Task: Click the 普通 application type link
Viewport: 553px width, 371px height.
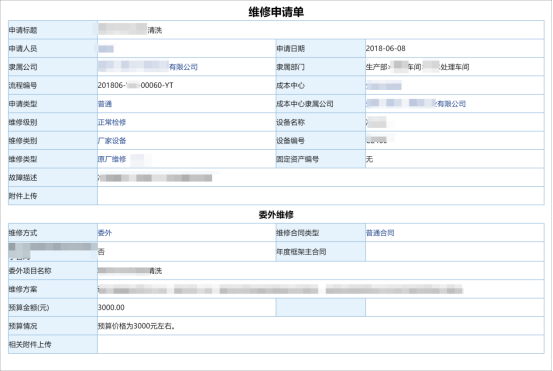Action: coord(105,104)
